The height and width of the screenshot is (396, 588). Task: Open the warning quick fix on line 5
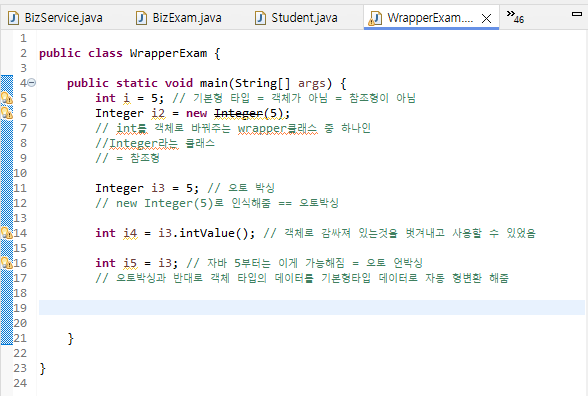point(7,98)
